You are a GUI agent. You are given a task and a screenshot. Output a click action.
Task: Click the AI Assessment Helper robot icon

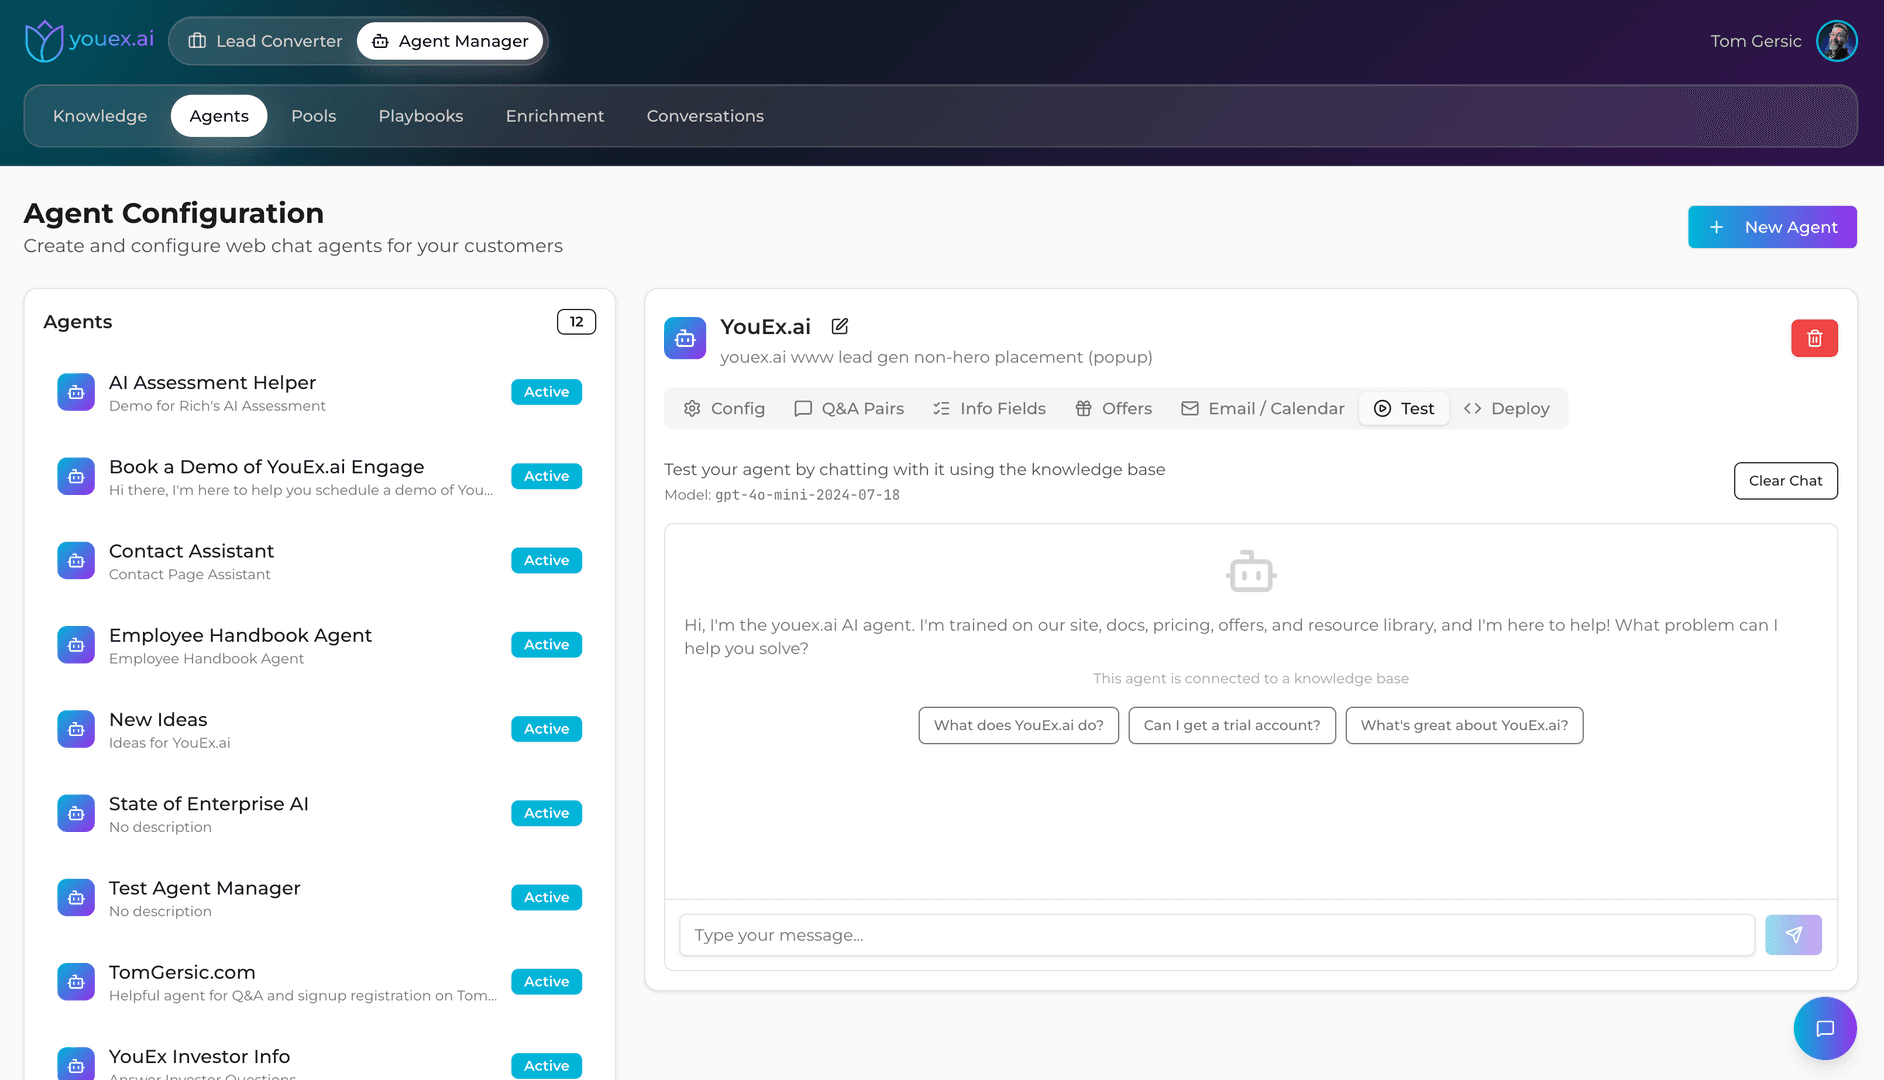coord(76,392)
